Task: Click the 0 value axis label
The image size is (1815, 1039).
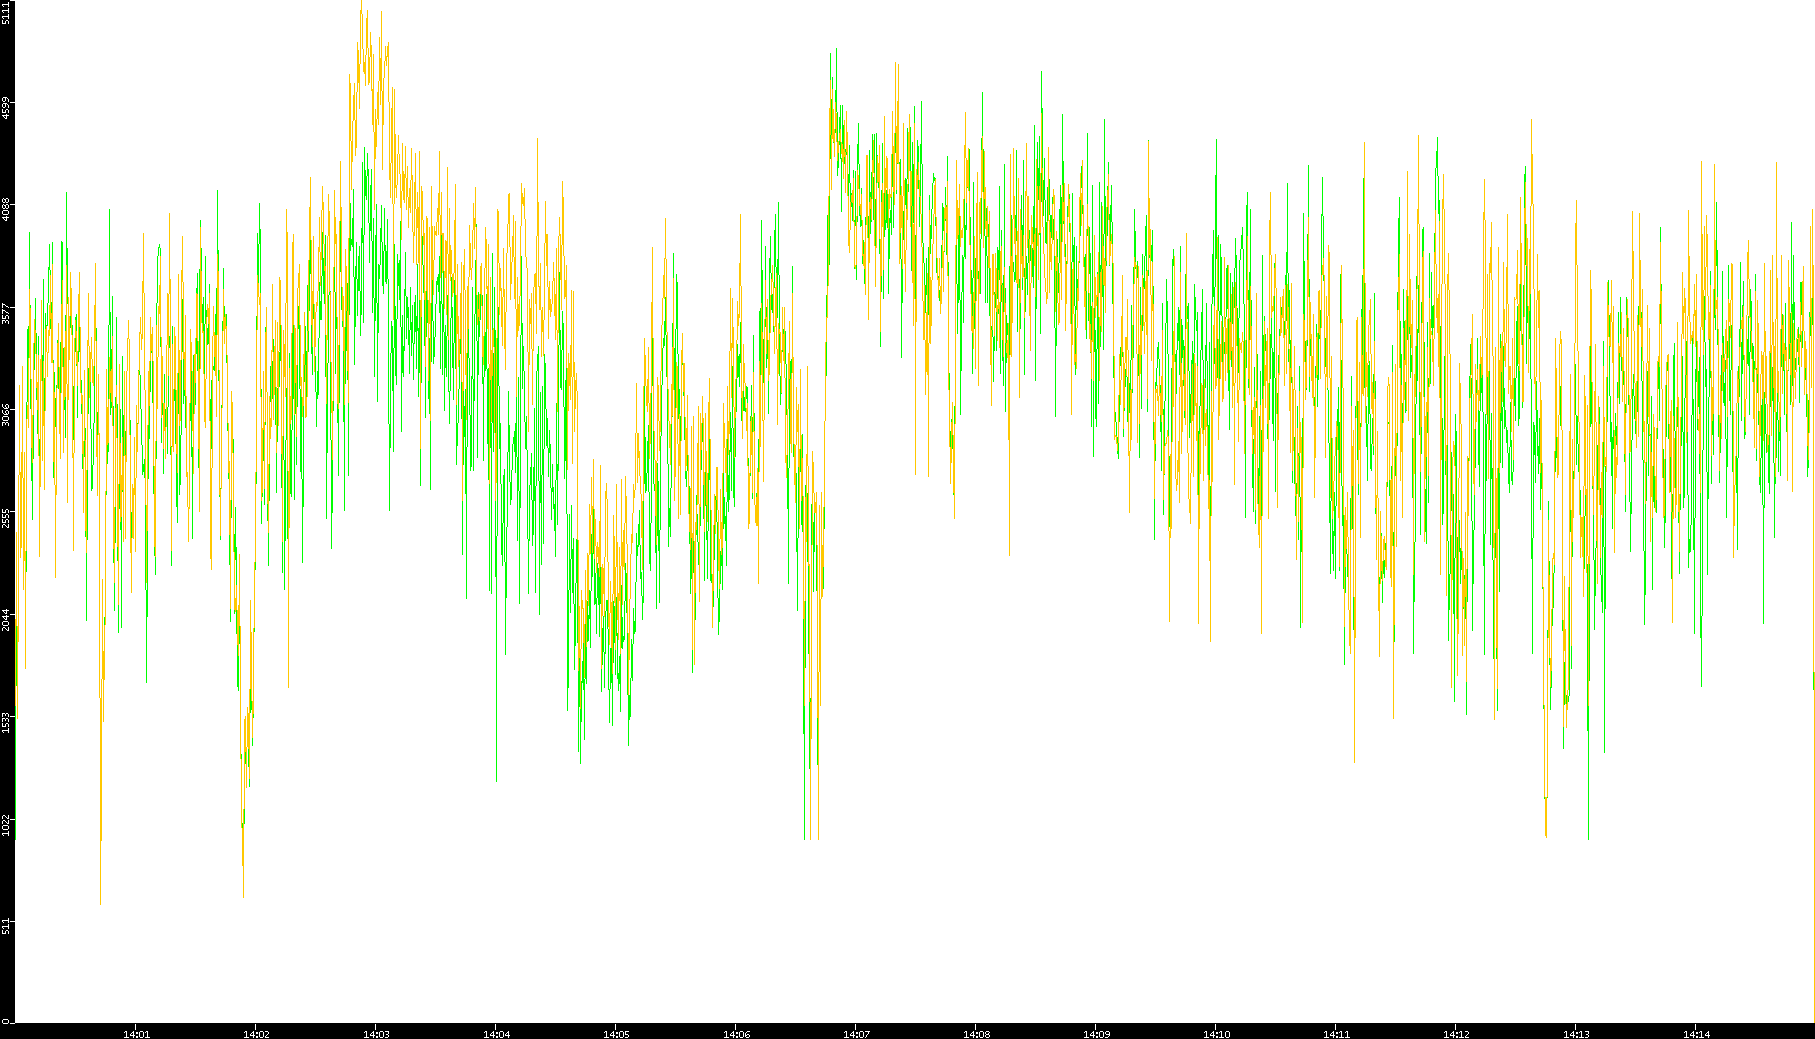Action: point(7,1021)
